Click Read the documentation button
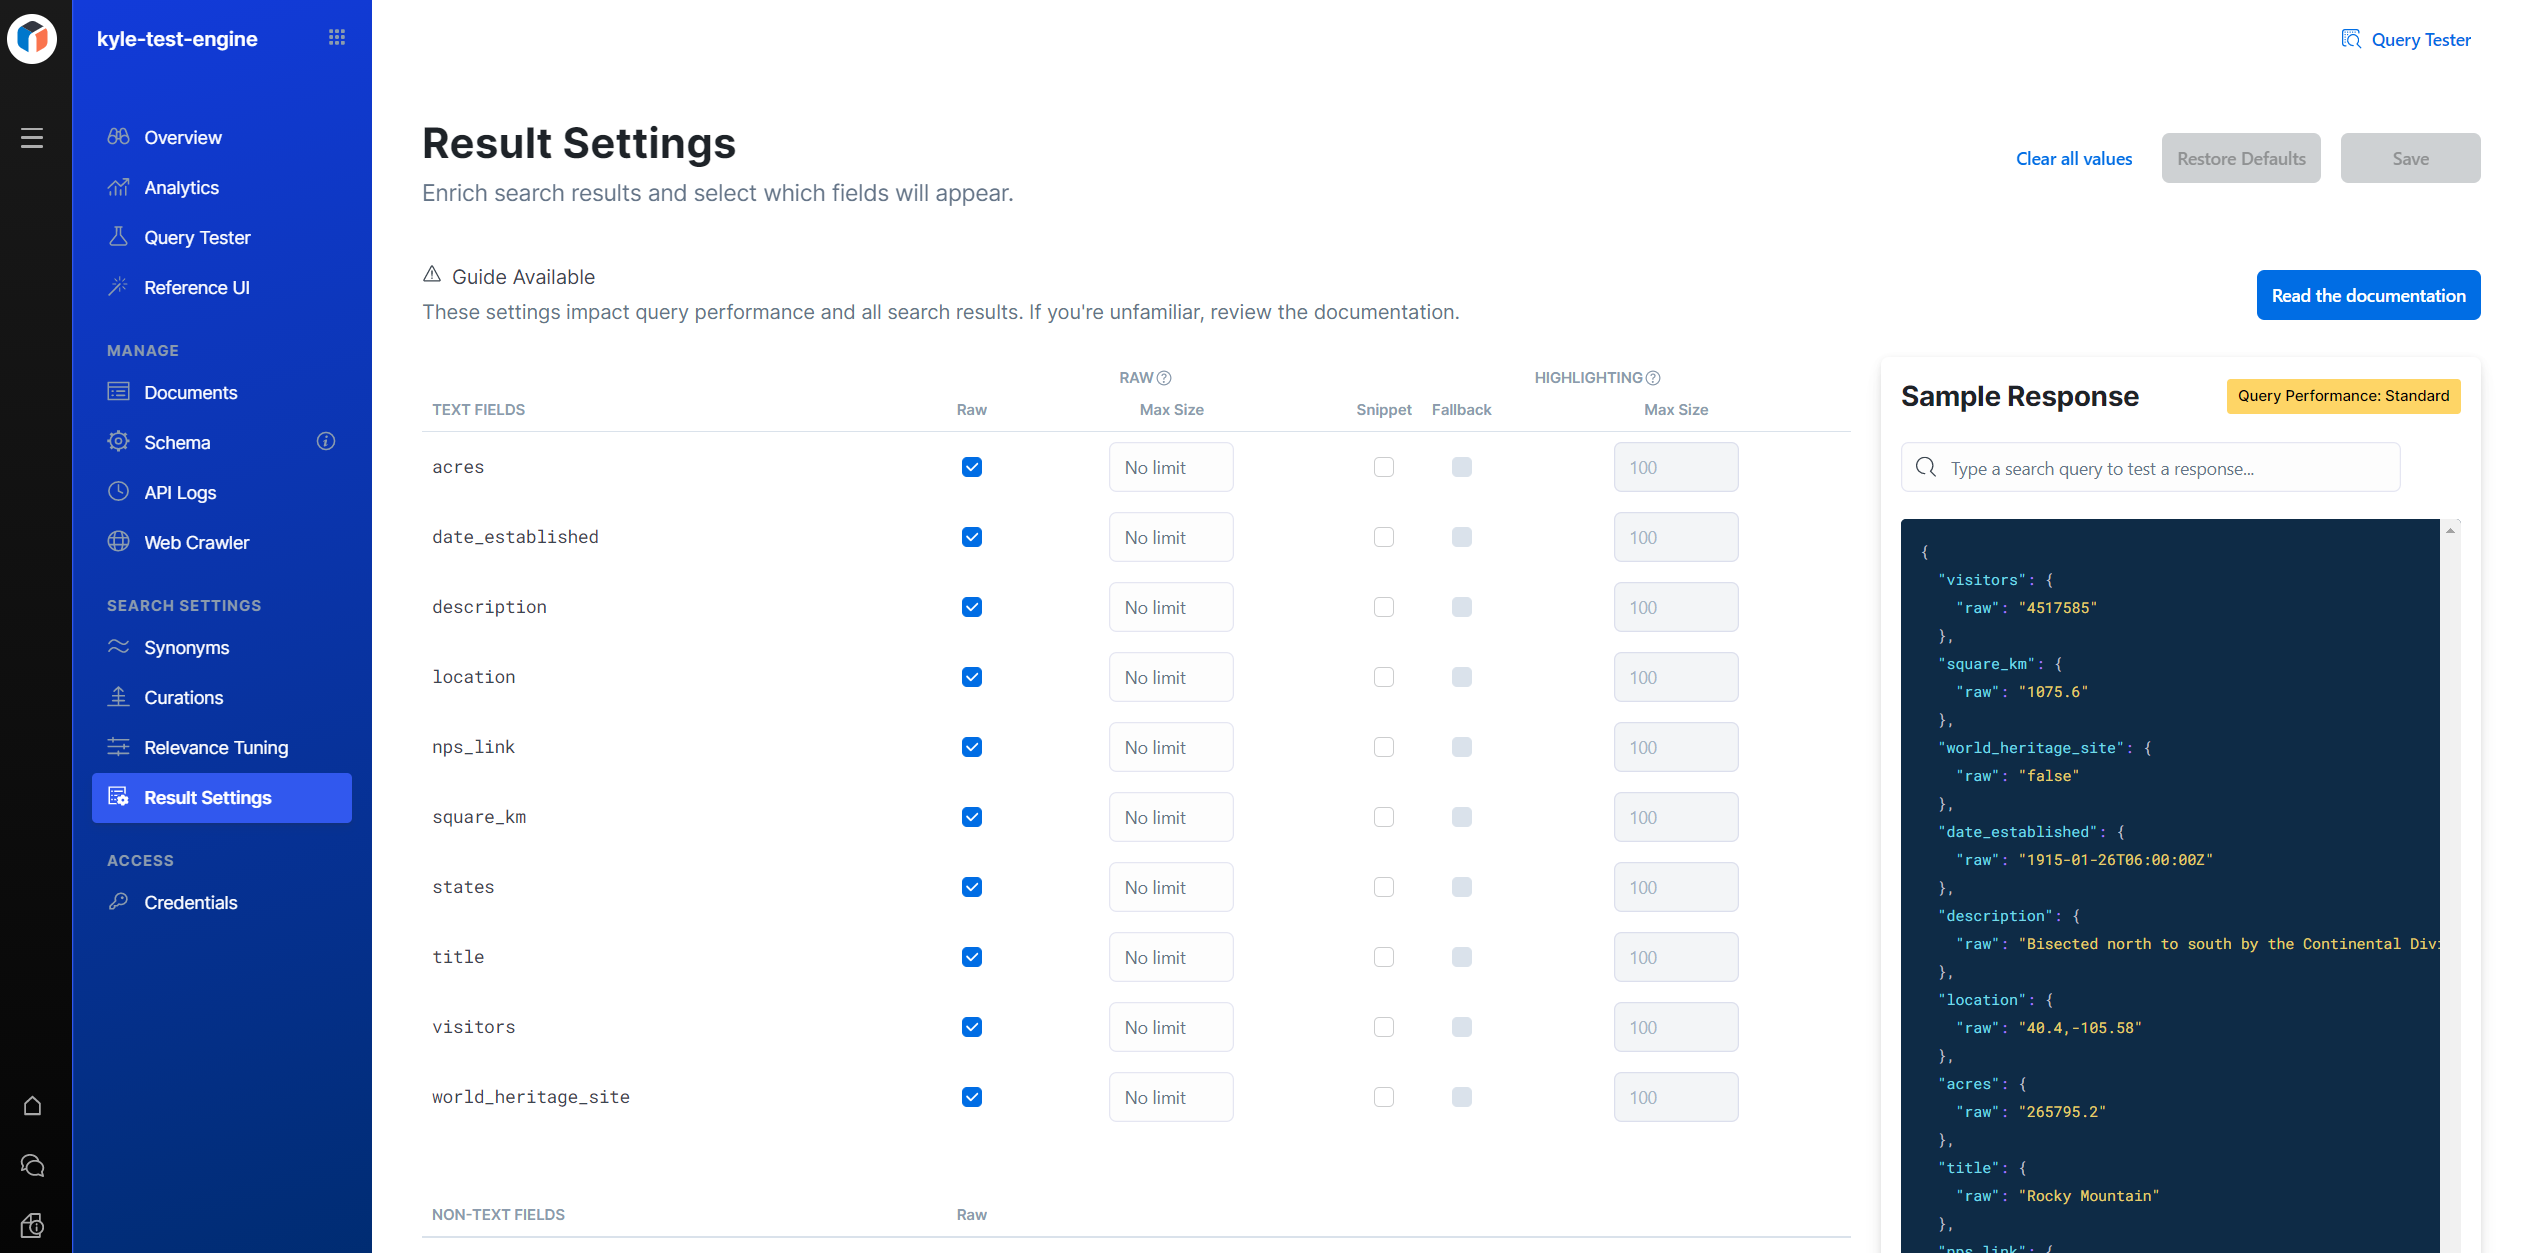This screenshot has height=1253, width=2524. click(2367, 295)
